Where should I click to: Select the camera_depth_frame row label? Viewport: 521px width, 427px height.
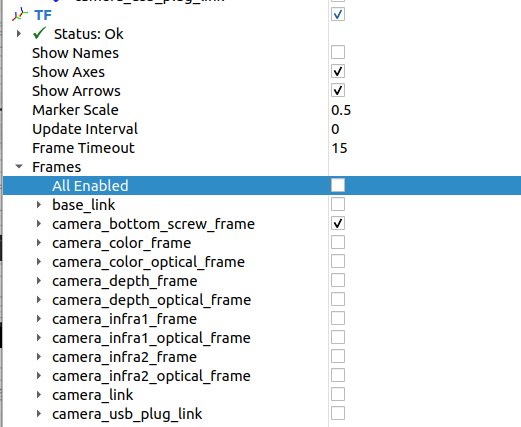click(125, 281)
